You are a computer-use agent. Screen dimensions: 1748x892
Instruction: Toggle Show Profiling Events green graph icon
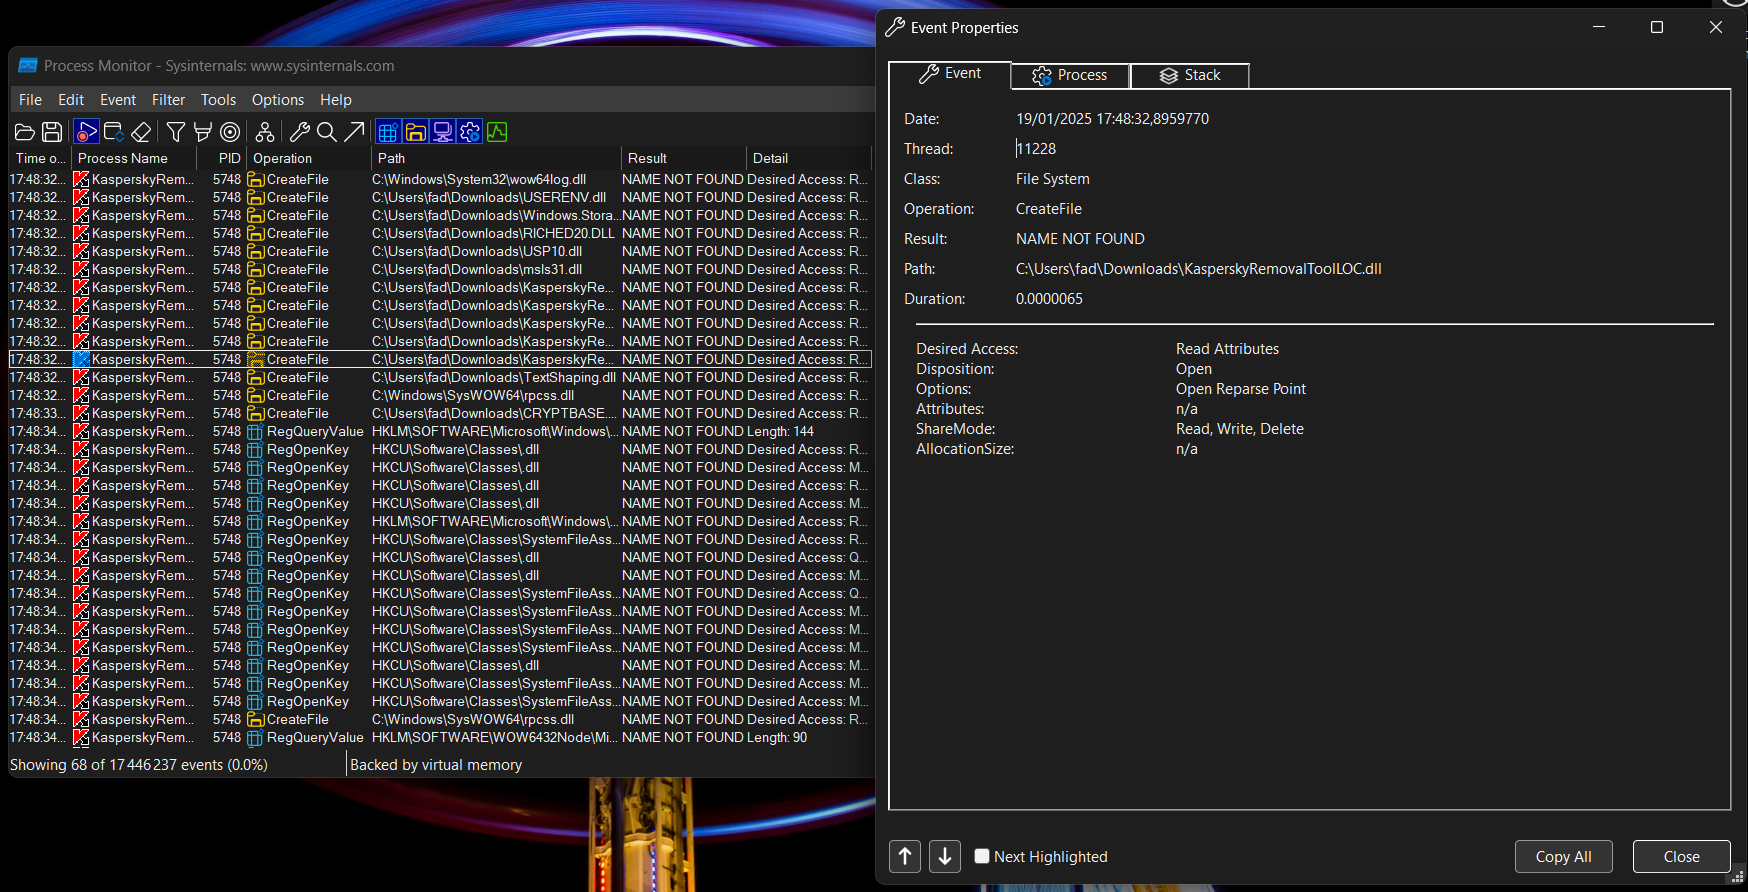point(497,132)
